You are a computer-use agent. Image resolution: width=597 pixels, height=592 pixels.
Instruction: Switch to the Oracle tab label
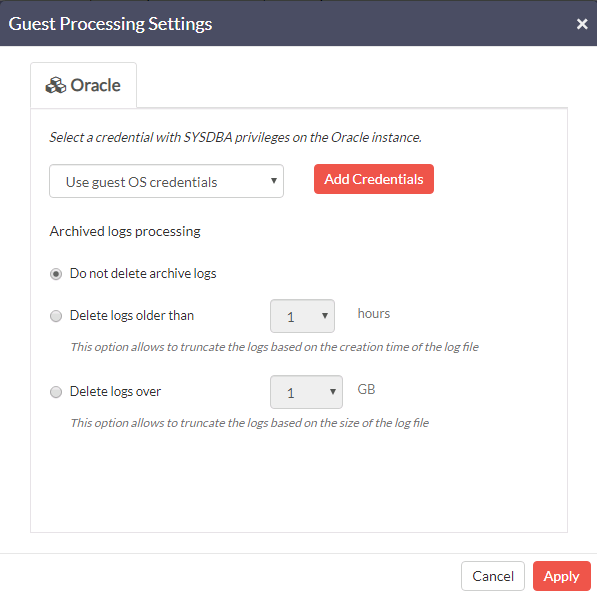point(95,85)
